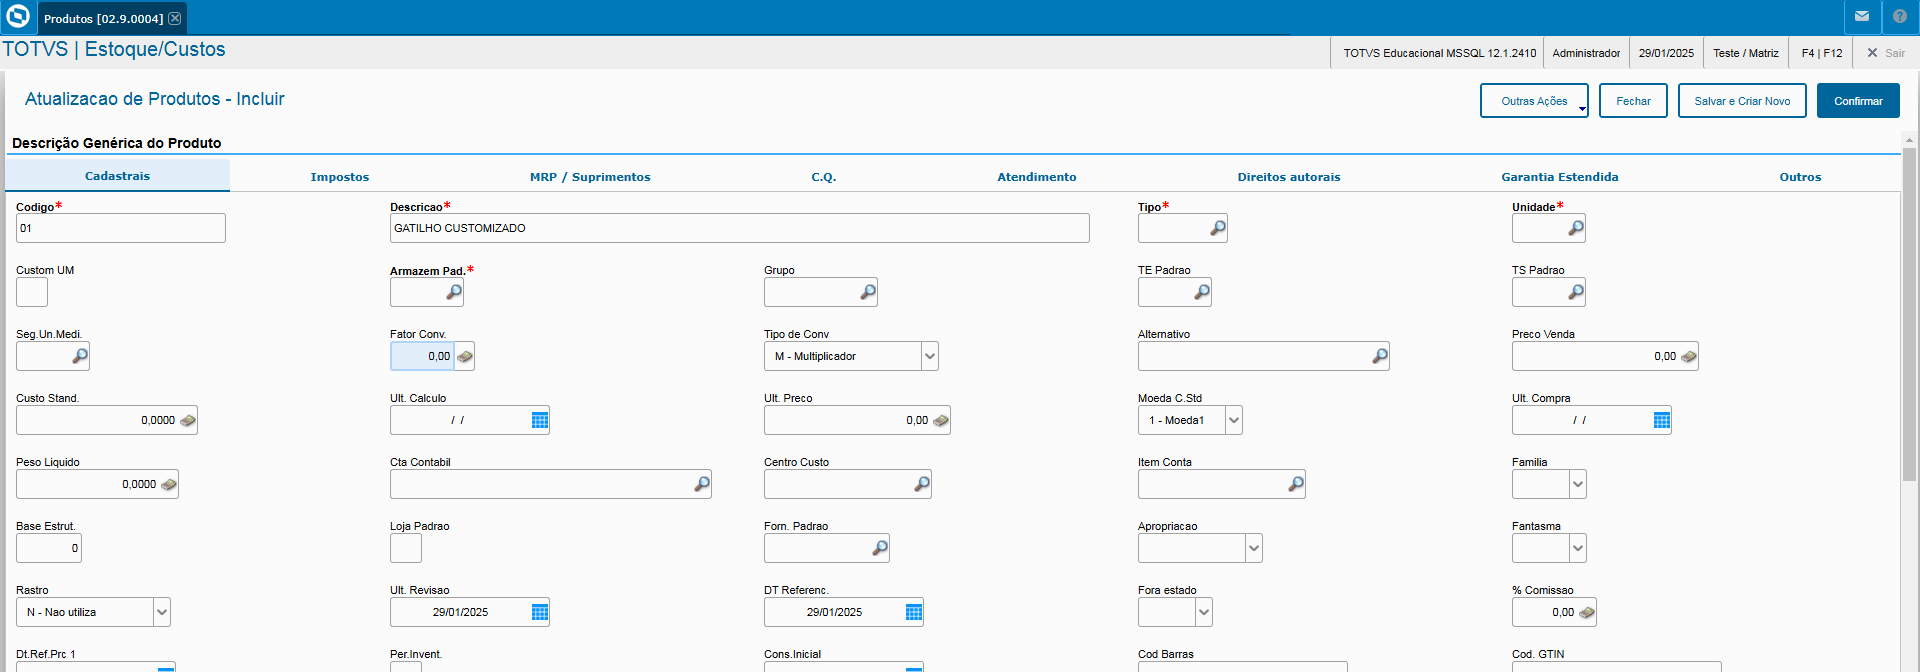
Task: Click the Custom UM input box
Action: pos(32,292)
